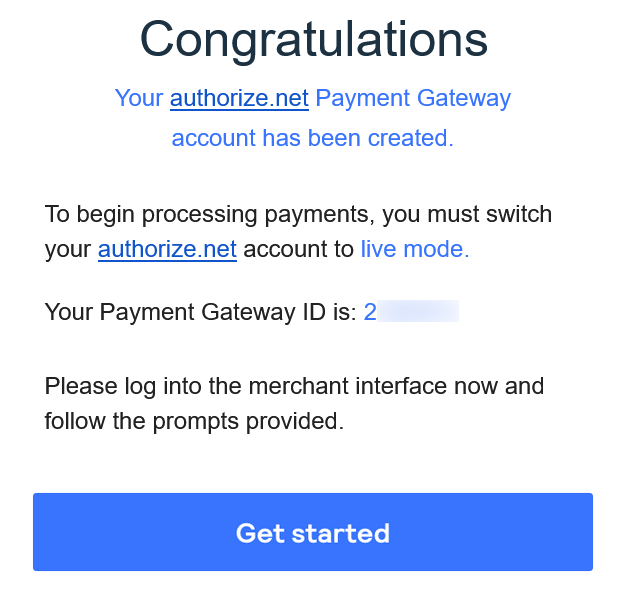Click the Congratulations heading
This screenshot has width=627, height=590.
tap(314, 40)
